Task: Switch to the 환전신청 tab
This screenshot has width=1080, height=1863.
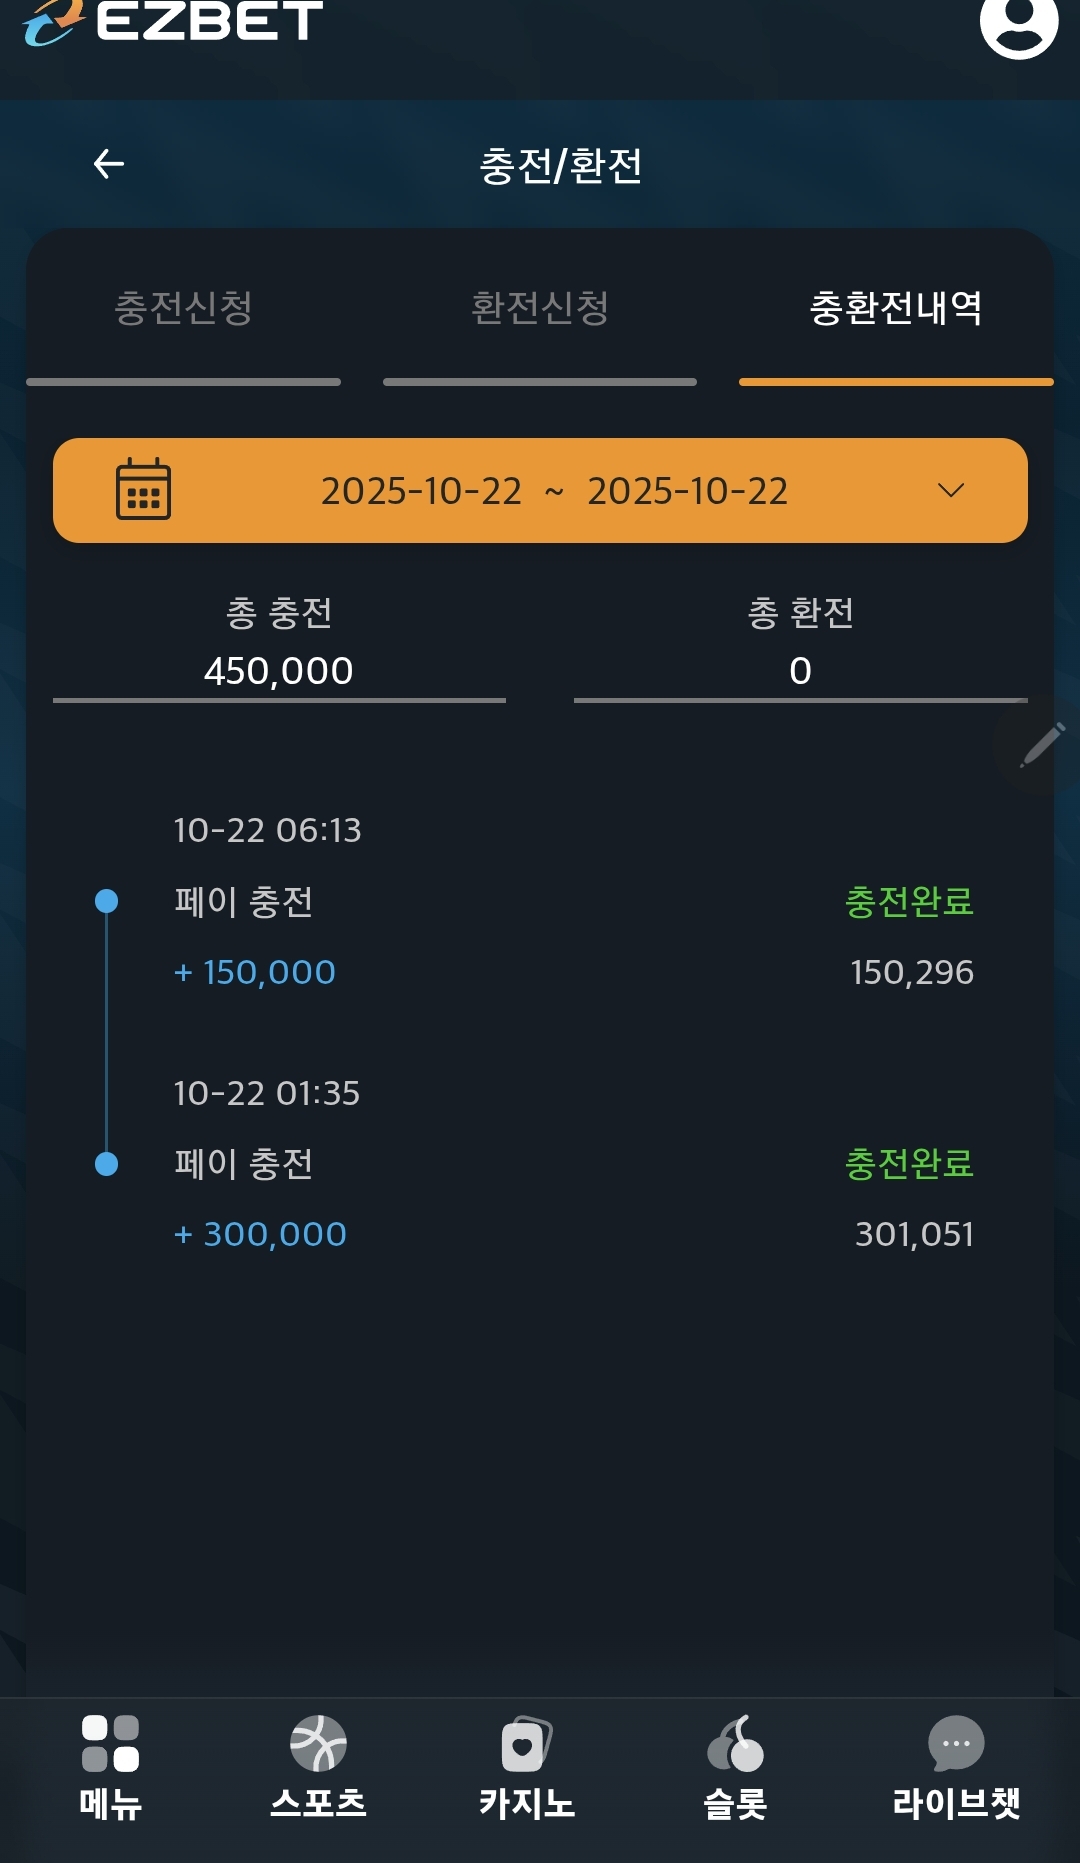Action: tap(540, 308)
